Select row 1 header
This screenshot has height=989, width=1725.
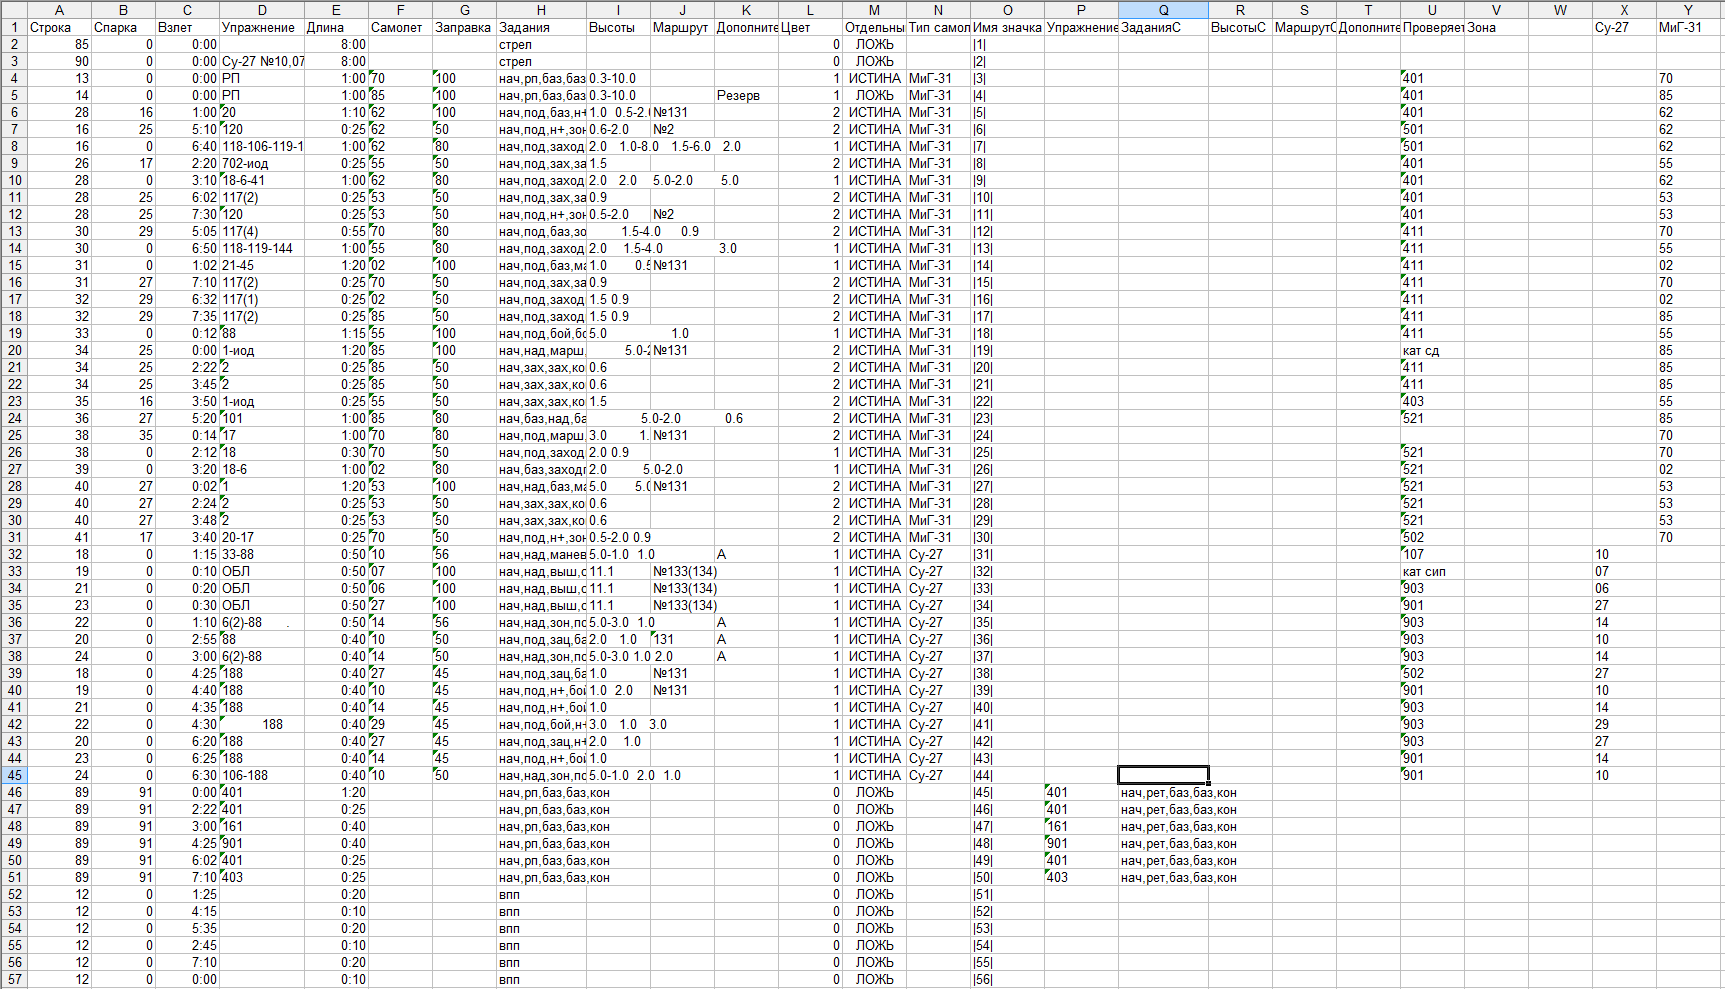(x=14, y=27)
